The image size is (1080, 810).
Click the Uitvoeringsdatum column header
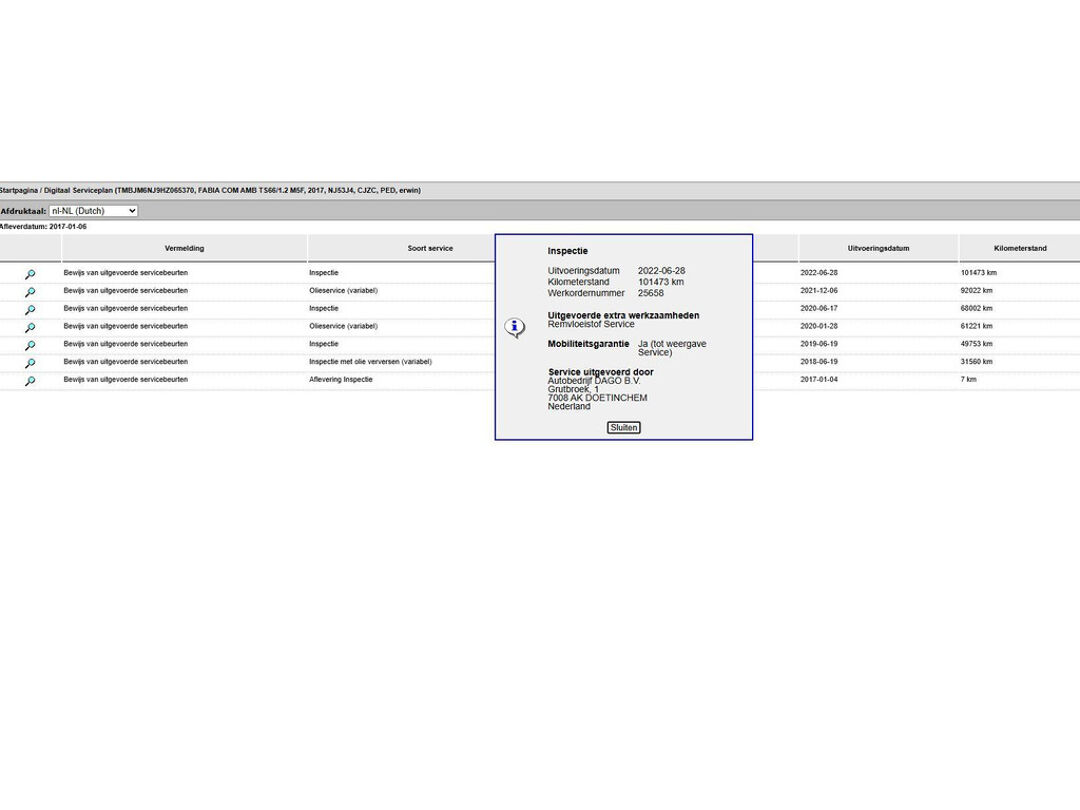coord(878,248)
